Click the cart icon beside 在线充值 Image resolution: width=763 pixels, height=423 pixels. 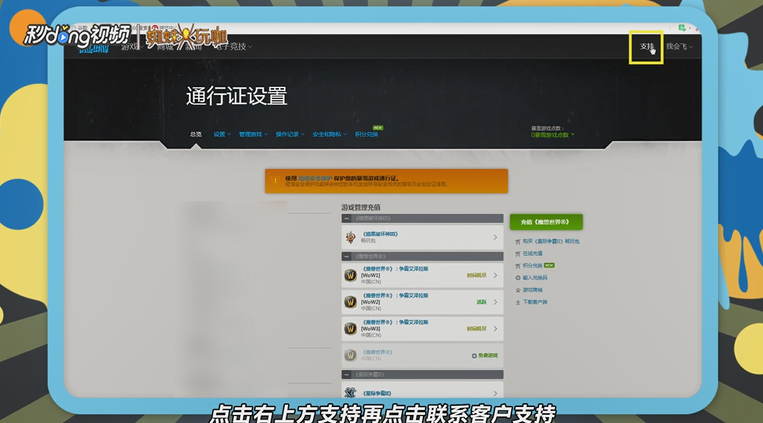coord(518,254)
